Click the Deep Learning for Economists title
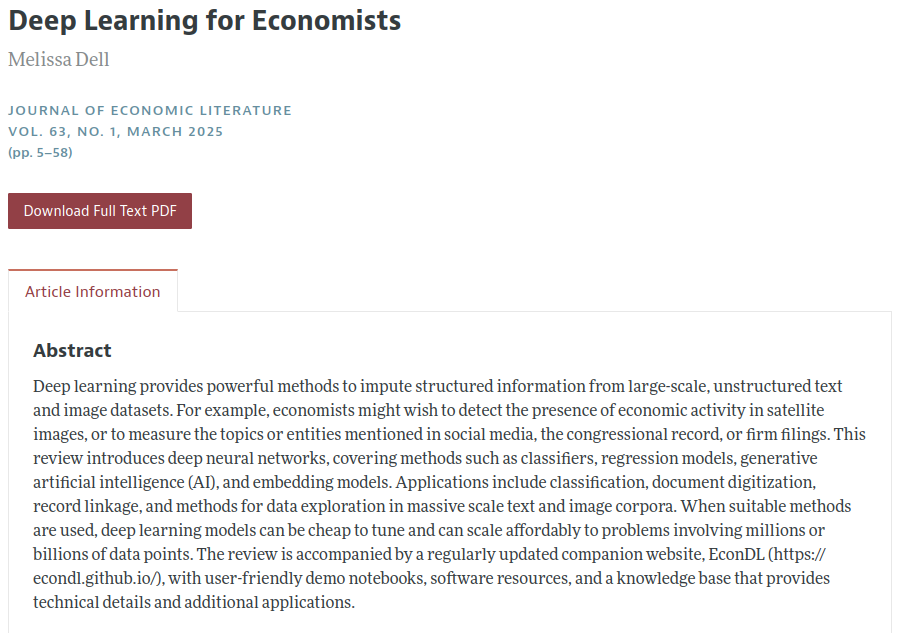 click(x=204, y=21)
